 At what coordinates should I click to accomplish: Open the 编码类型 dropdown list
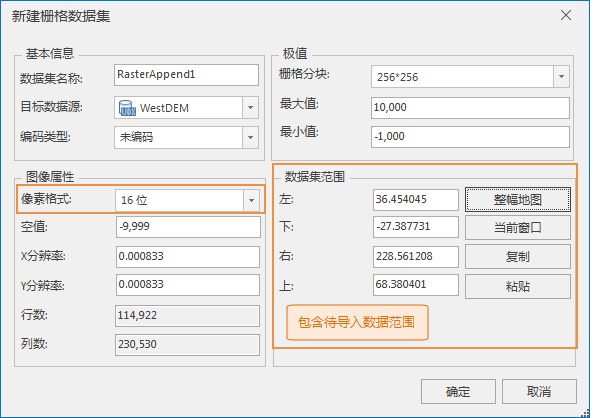pyautogui.click(x=250, y=137)
